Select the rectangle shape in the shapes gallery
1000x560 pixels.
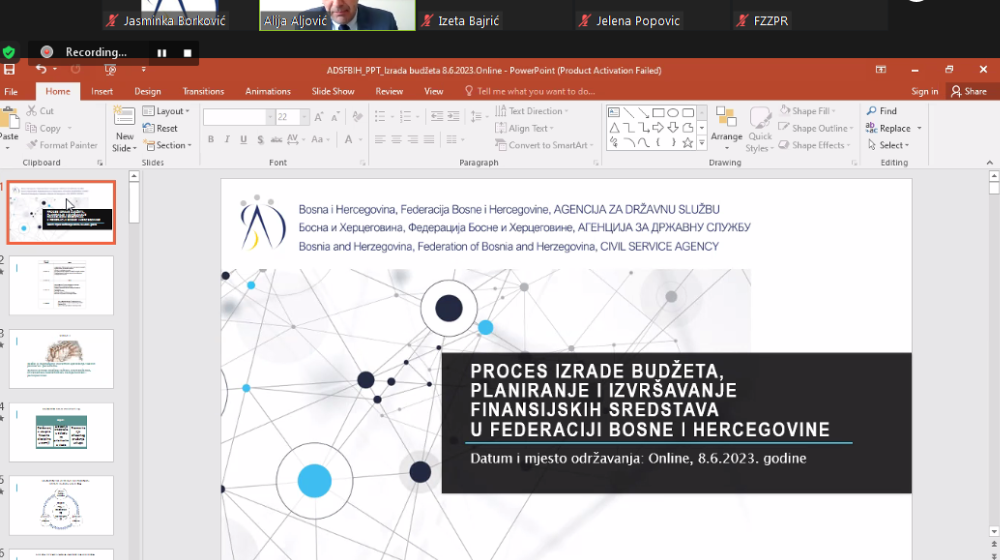[658, 113]
